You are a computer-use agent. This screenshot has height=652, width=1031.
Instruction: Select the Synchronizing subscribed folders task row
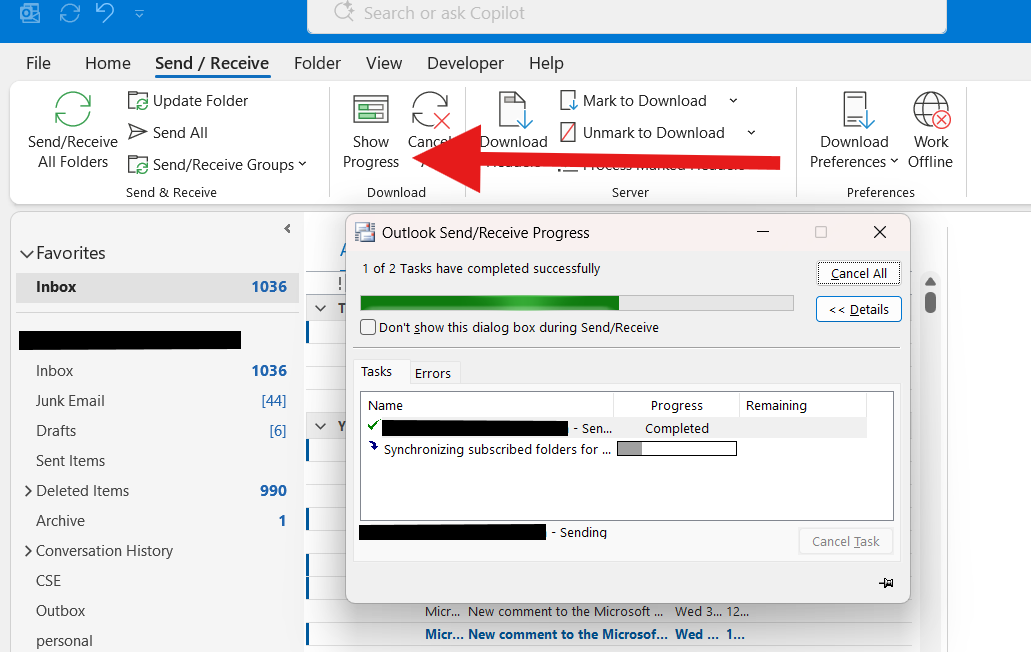click(614, 450)
